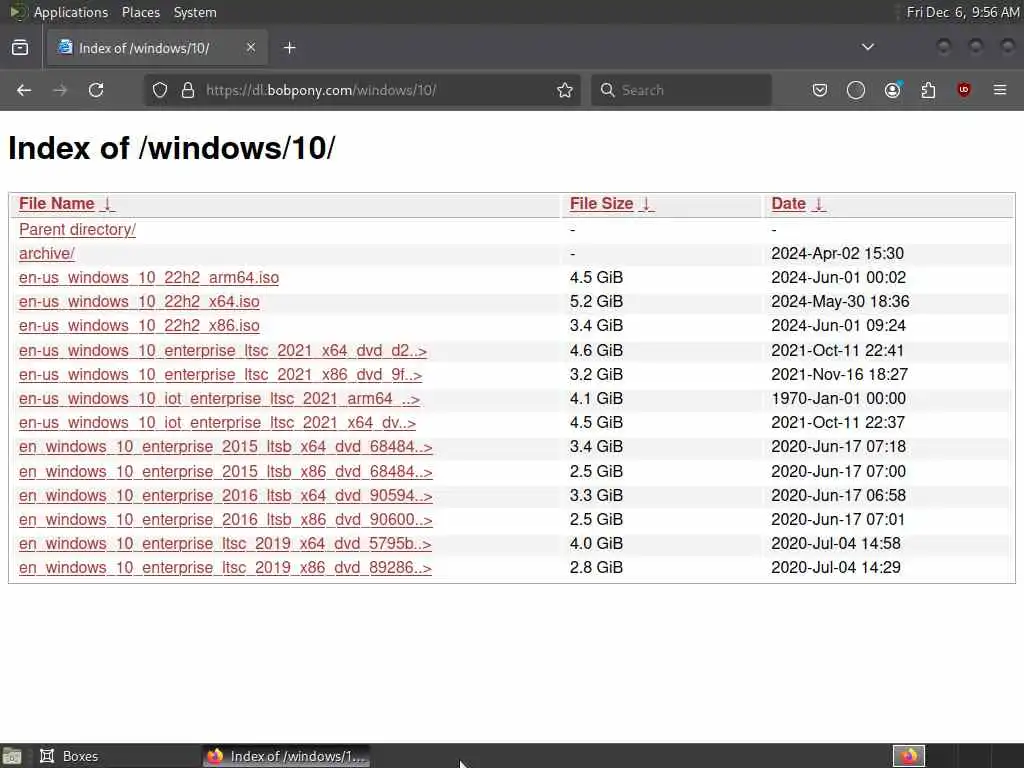Open the extensions puzzle icon
Viewport: 1024px width, 768px height.
pyautogui.click(x=928, y=90)
